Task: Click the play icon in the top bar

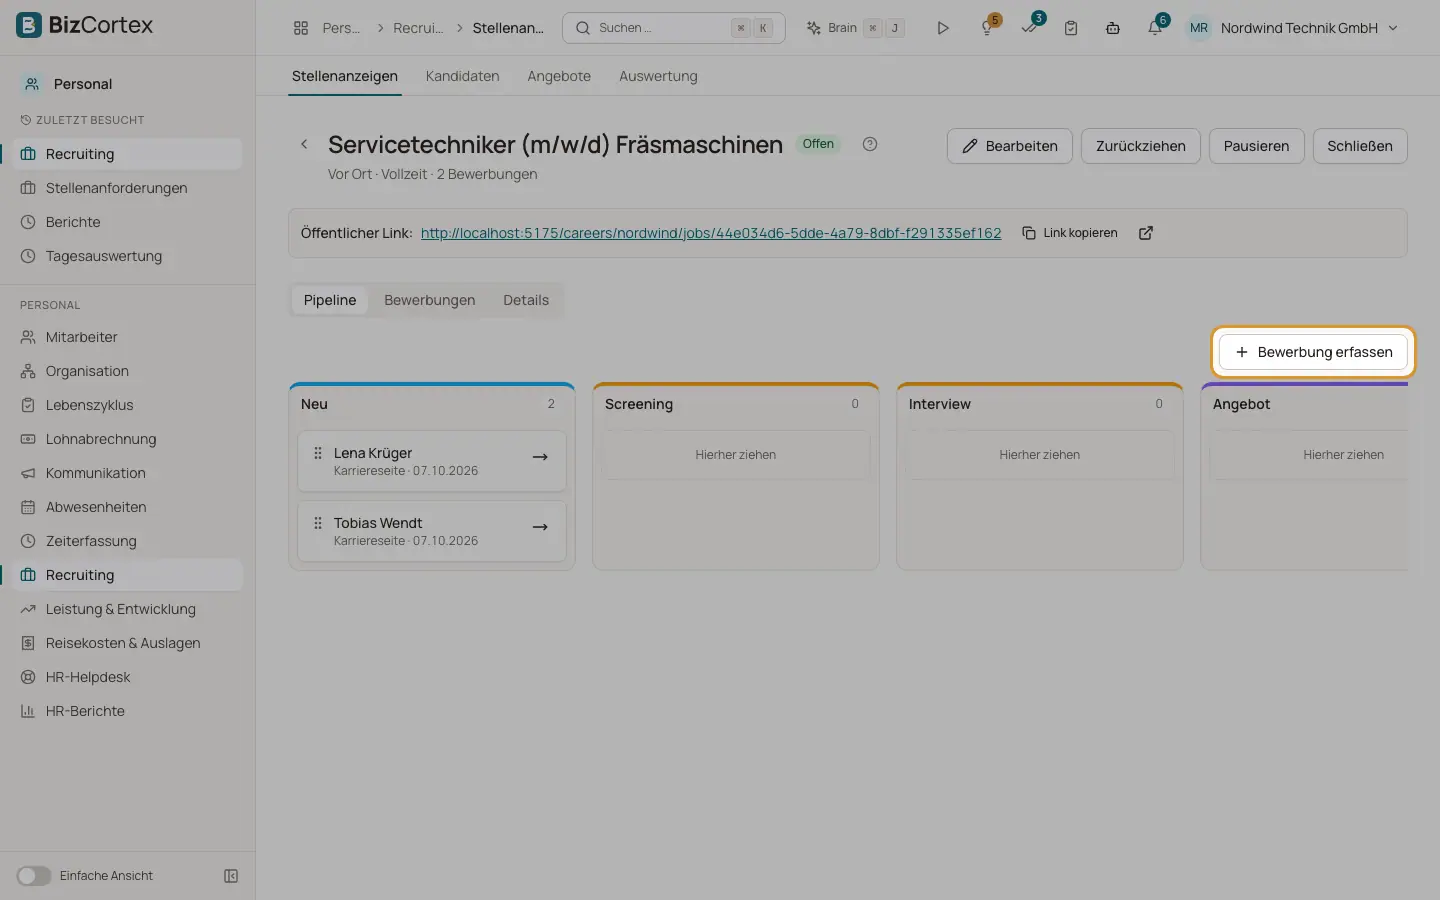Action: (943, 28)
